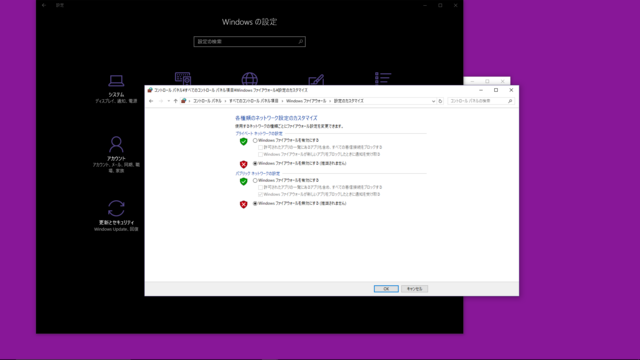This screenshot has width=640, height=360.
Task: Focus the Control Panel search field
Action: [x=480, y=101]
